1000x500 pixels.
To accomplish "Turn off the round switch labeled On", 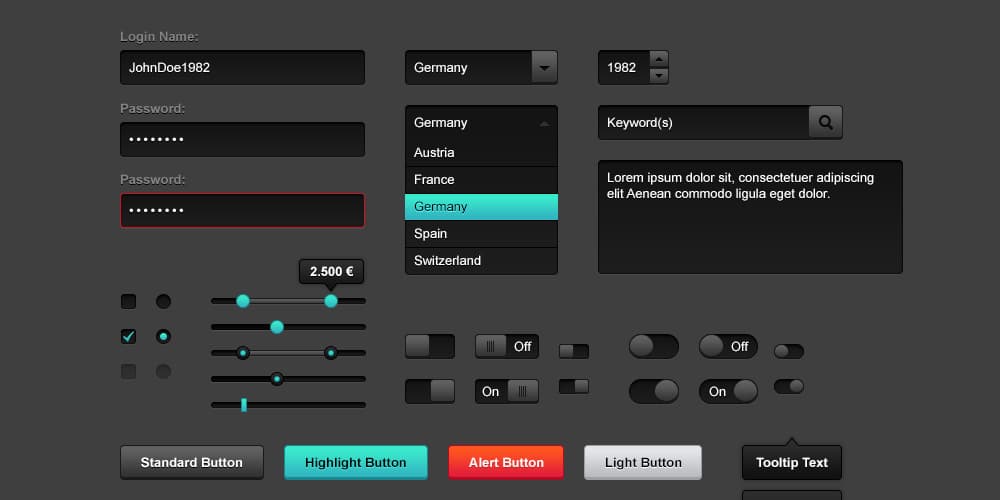I will [728, 392].
